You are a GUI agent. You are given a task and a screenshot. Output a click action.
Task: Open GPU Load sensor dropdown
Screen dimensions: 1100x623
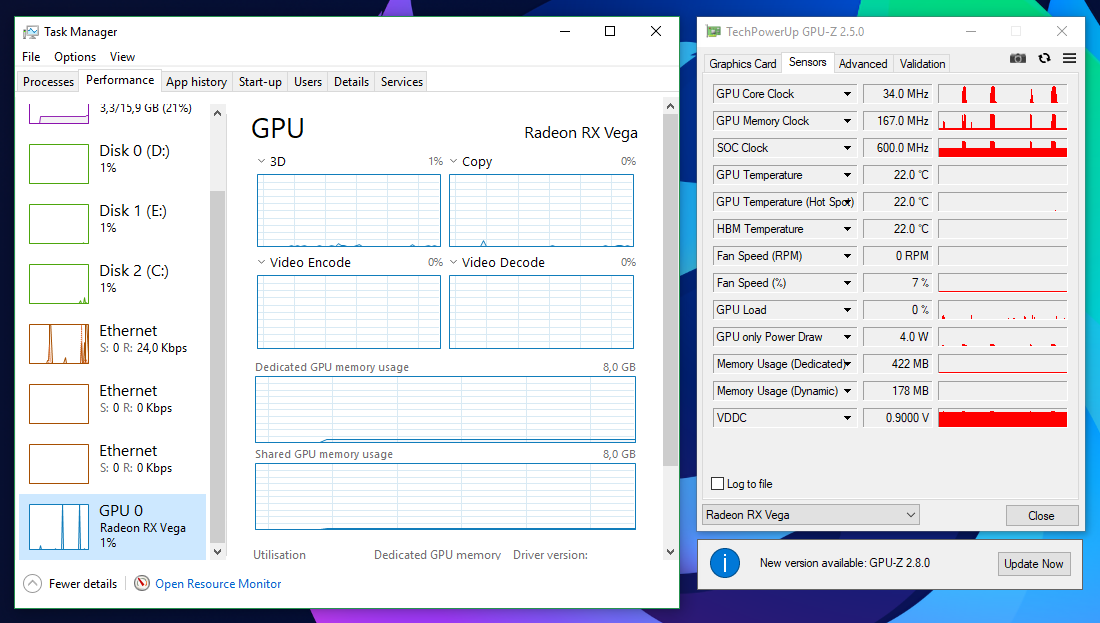pos(847,310)
